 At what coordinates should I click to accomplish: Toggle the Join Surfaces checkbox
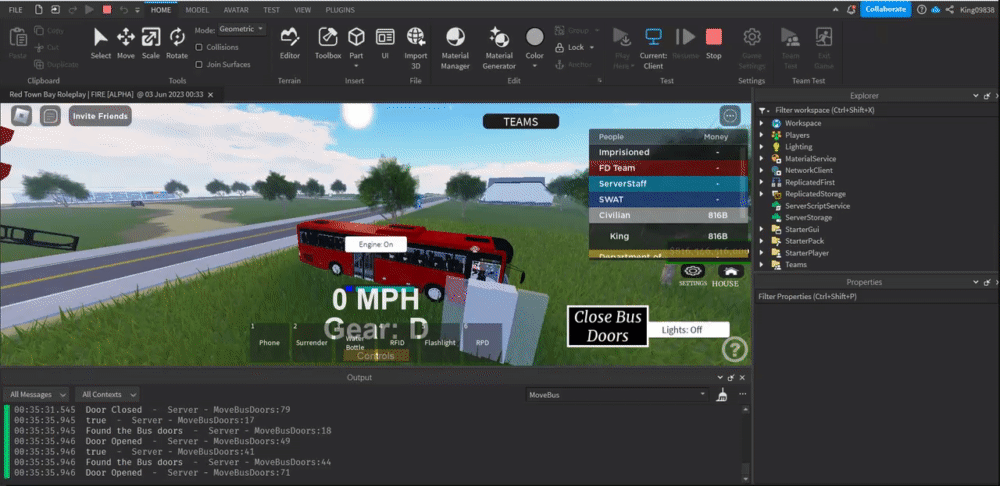[x=199, y=64]
